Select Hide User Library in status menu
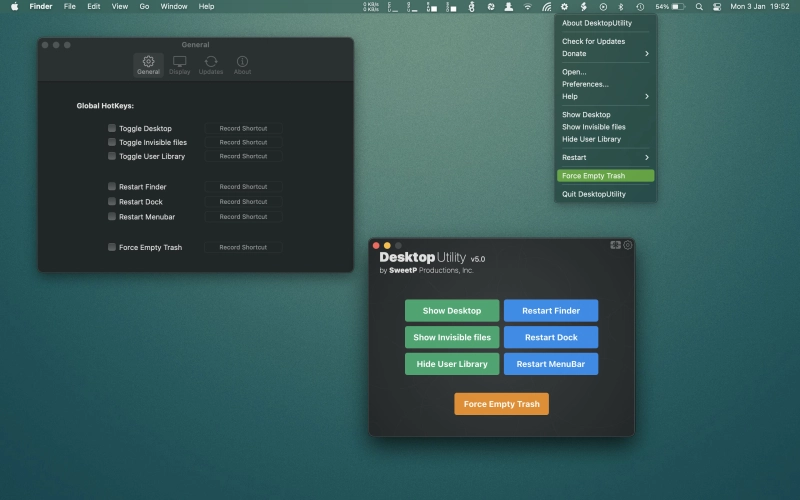The height and width of the screenshot is (500, 800). pyautogui.click(x=605, y=139)
